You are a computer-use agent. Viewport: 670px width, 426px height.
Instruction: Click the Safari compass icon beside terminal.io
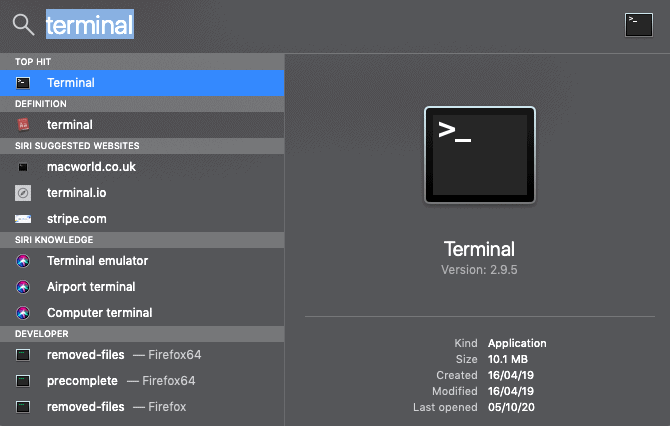pyautogui.click(x=23, y=193)
